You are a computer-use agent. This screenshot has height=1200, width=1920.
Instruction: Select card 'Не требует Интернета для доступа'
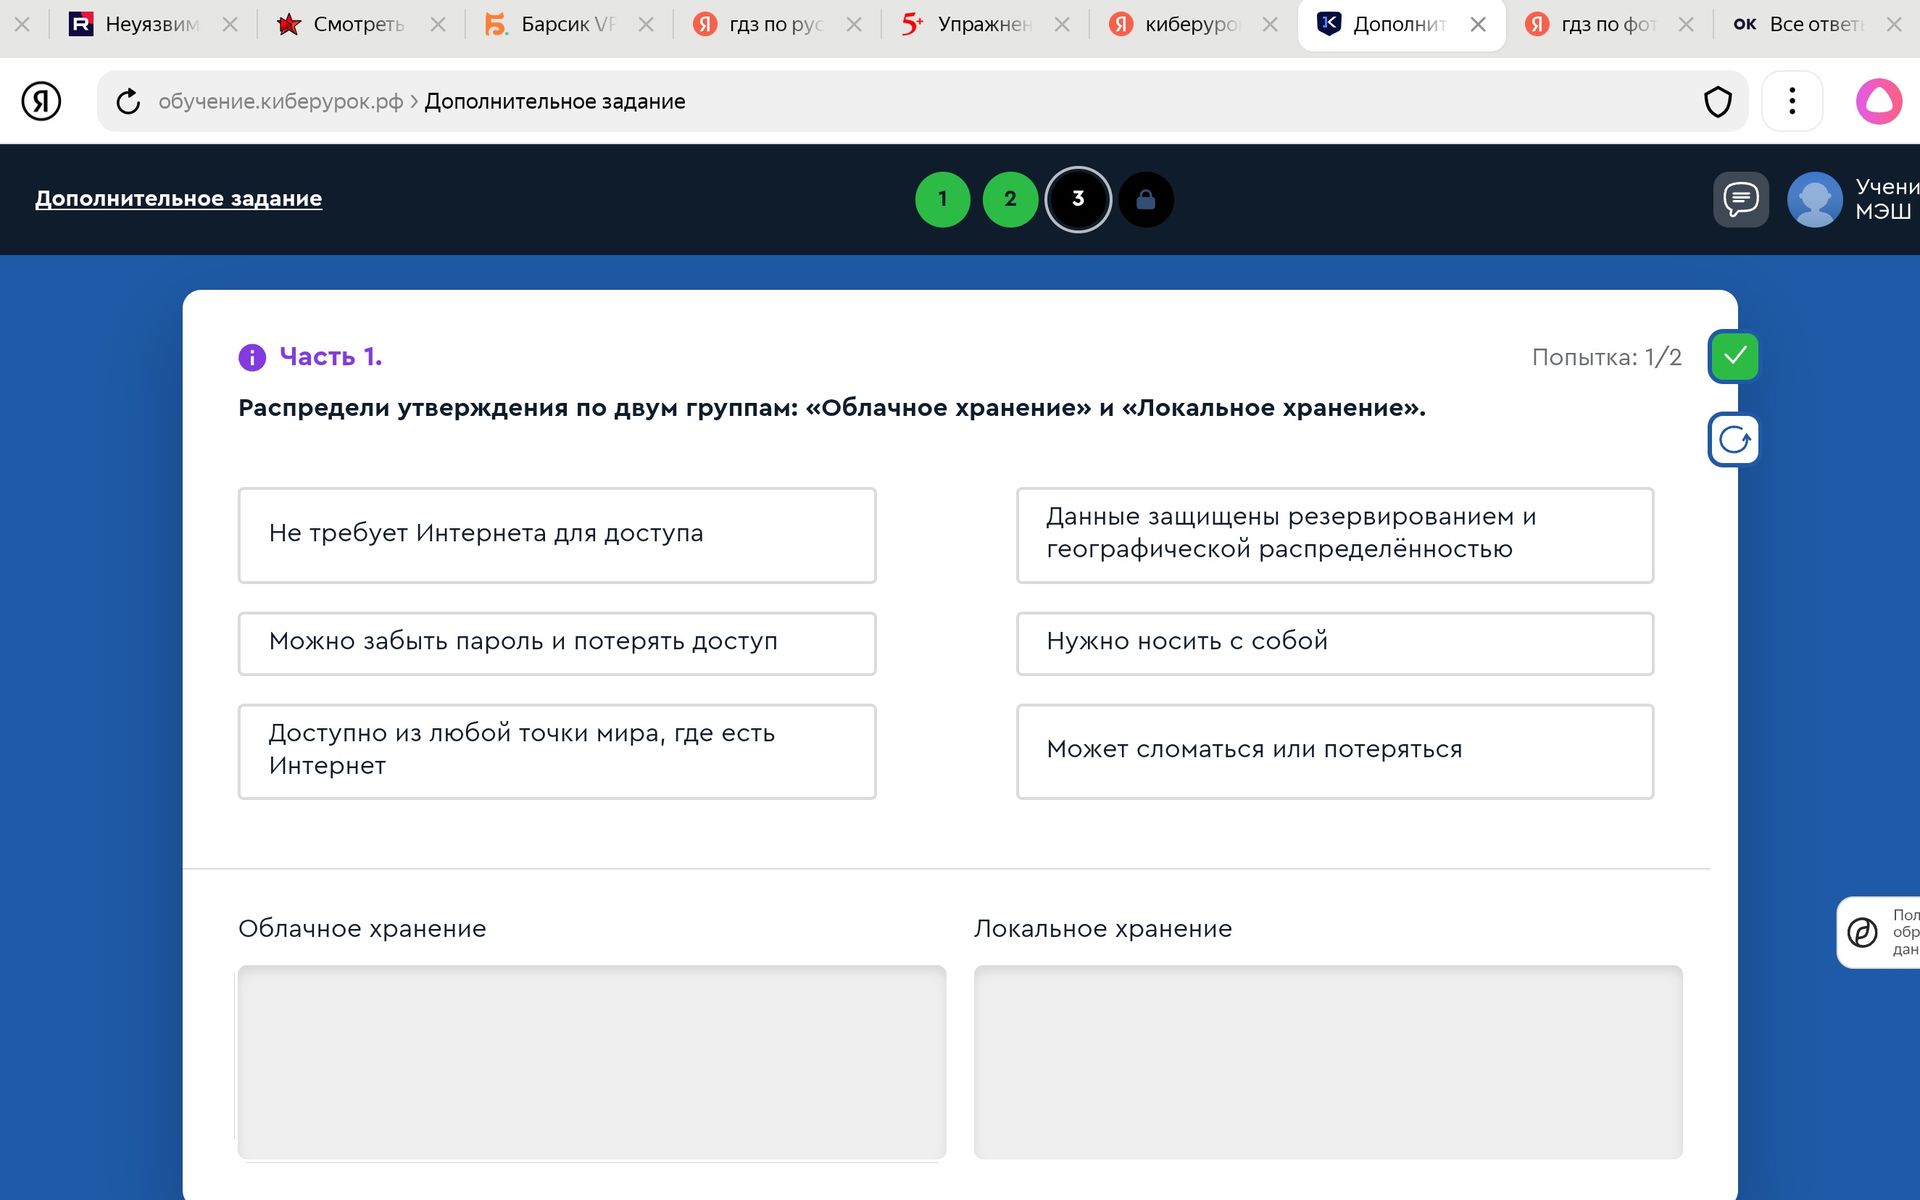point(557,535)
